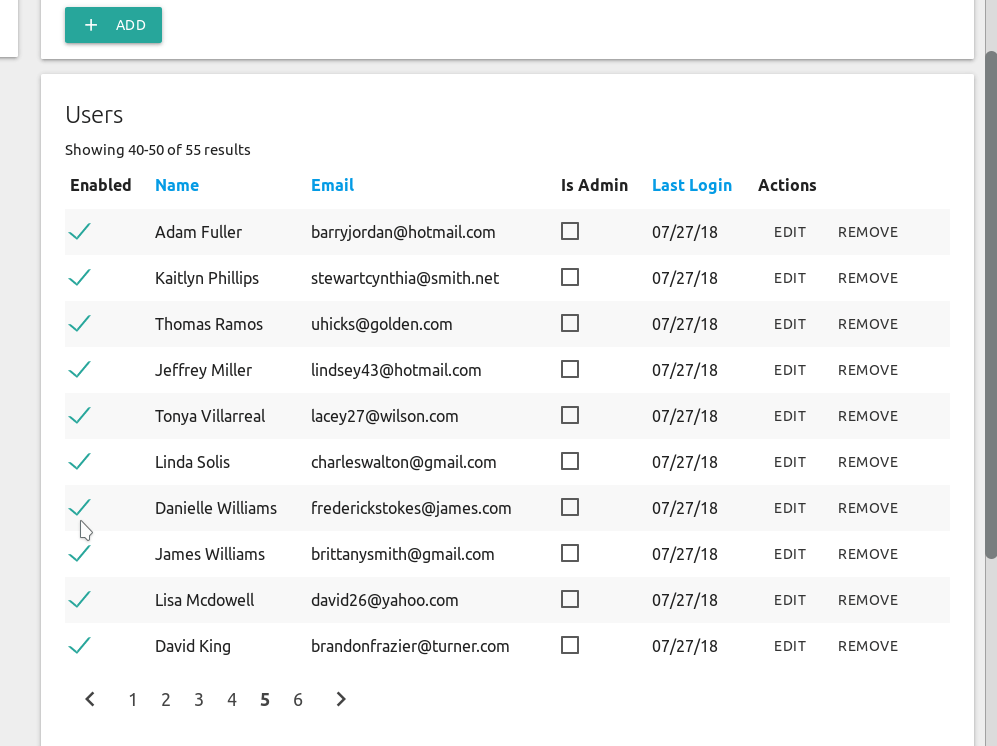Screen dimensions: 997x746
Task: Click the green enabled checkmark for Adam Fuller
Action: click(x=79, y=232)
